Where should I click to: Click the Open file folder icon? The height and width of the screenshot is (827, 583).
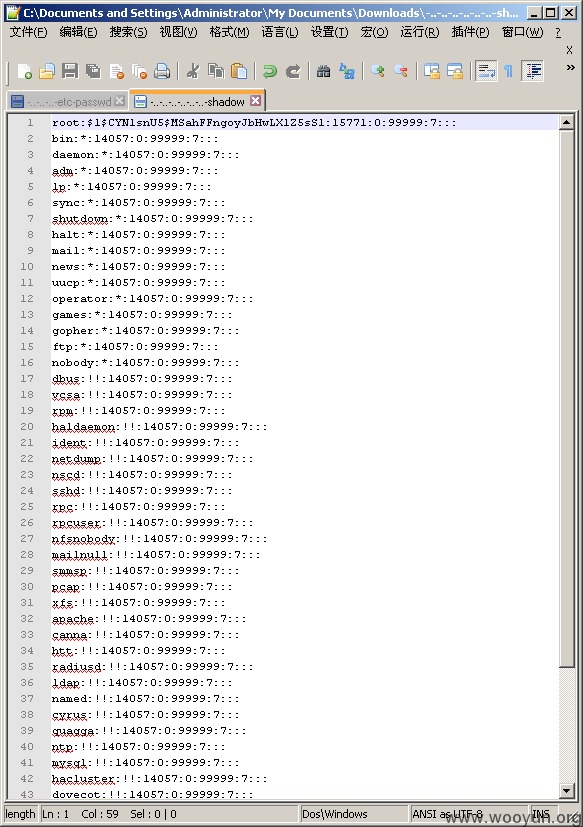[47, 71]
